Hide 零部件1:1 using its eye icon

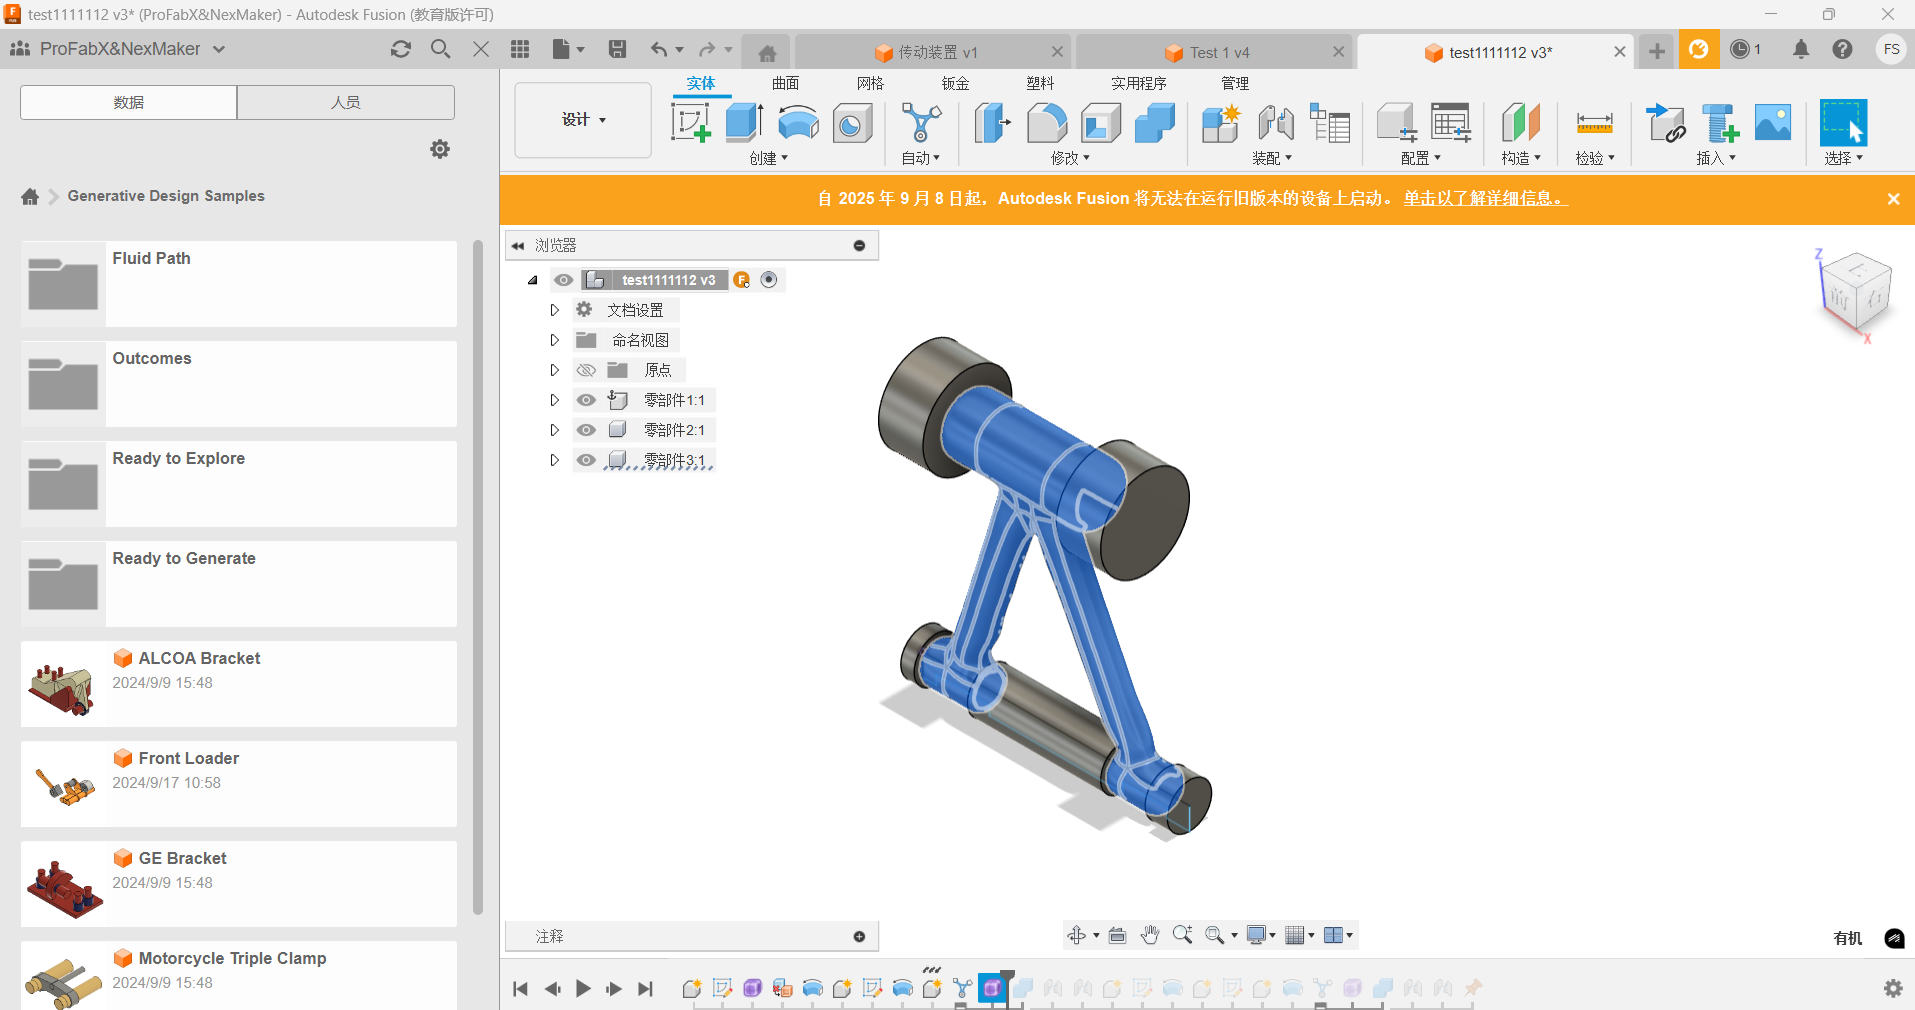(587, 400)
